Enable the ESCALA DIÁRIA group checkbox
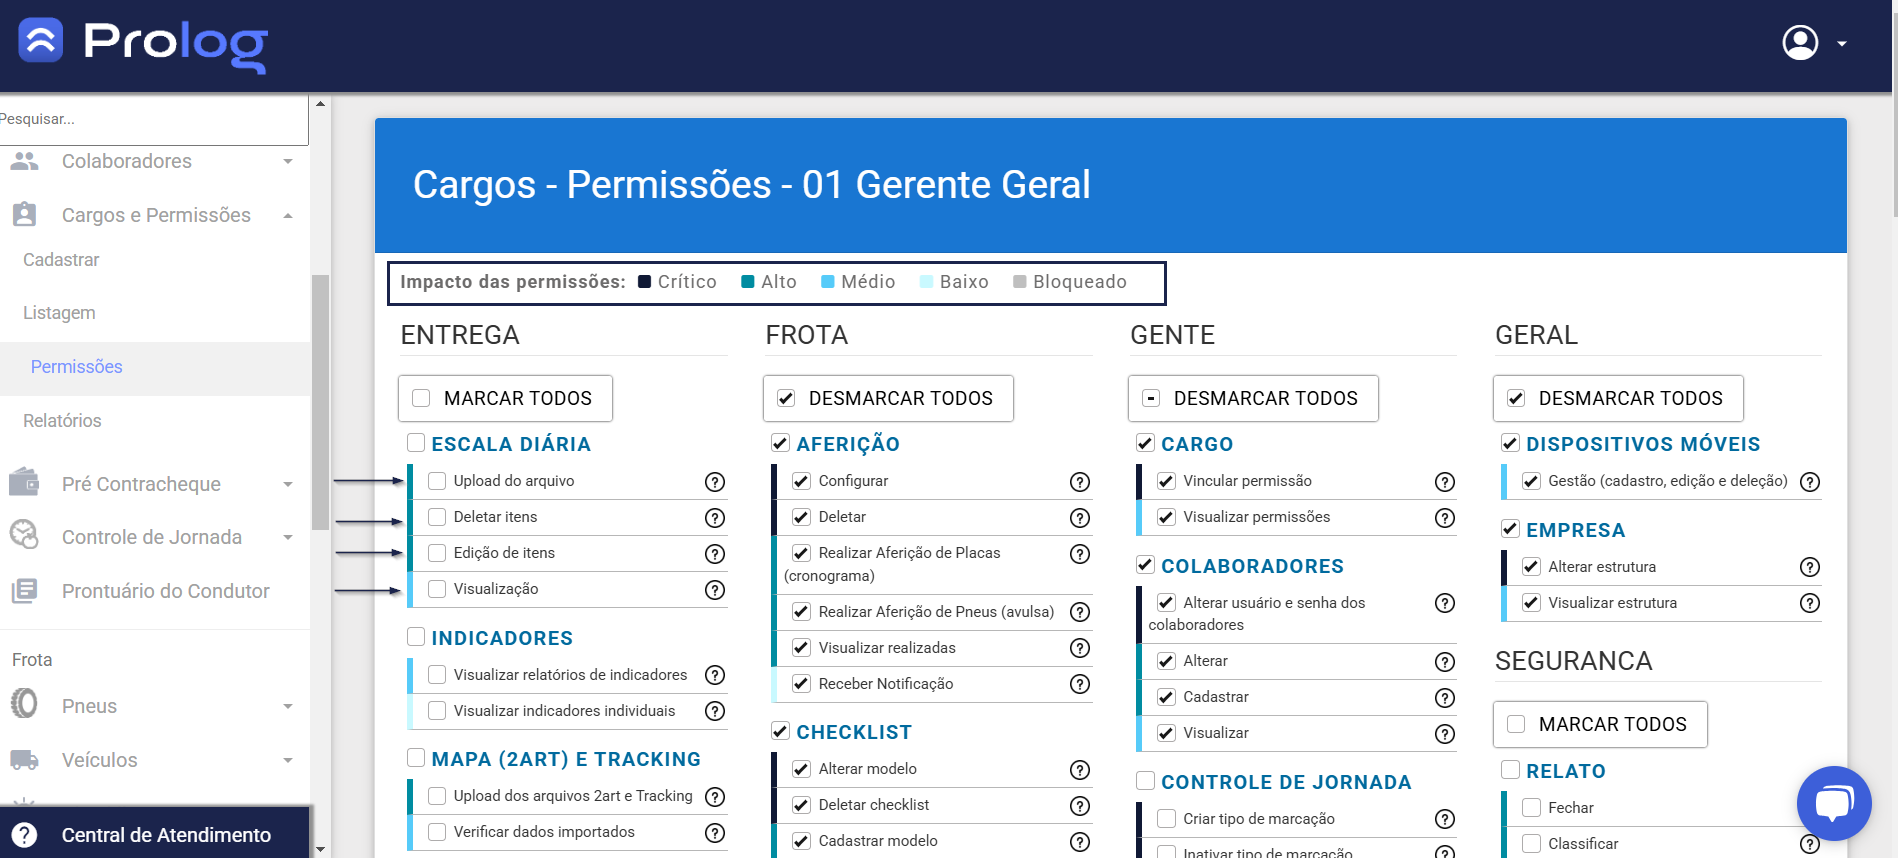Viewport: 1898px width, 858px height. point(416,443)
